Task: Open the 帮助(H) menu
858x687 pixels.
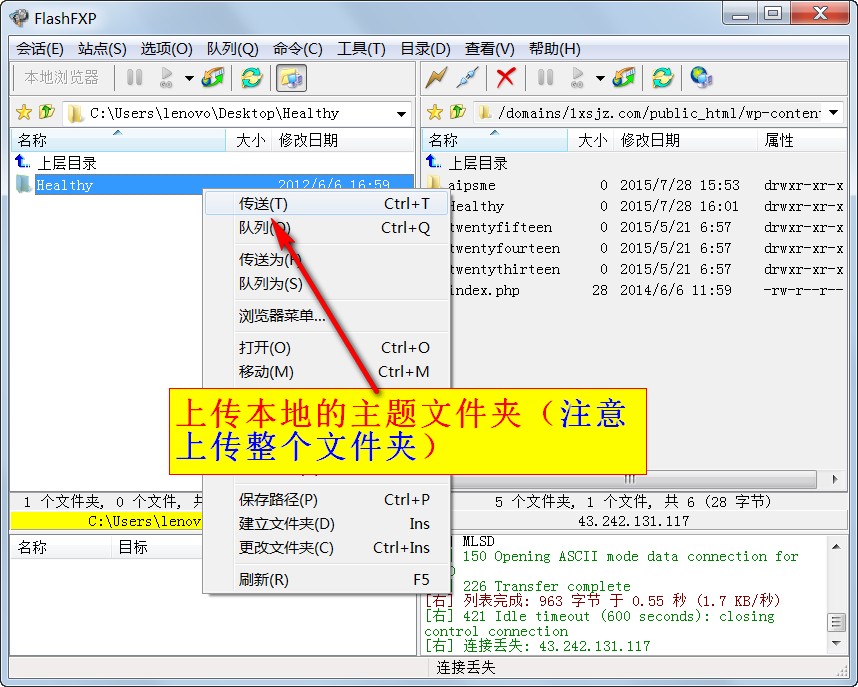Action: (554, 49)
